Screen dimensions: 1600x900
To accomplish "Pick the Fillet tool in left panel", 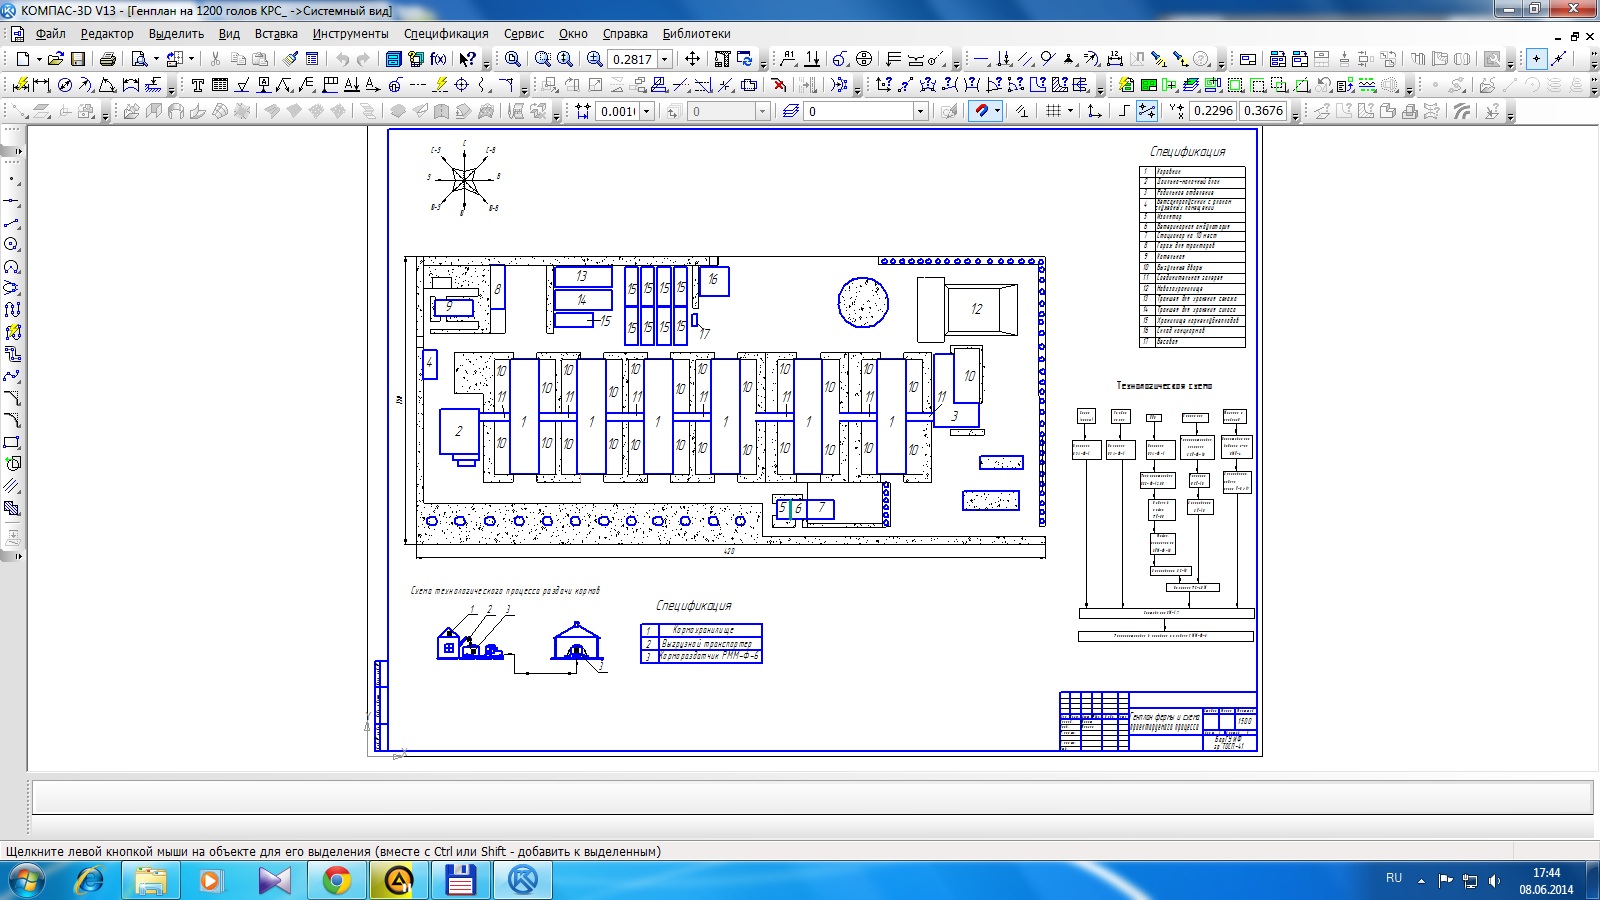I will tap(12, 420).
